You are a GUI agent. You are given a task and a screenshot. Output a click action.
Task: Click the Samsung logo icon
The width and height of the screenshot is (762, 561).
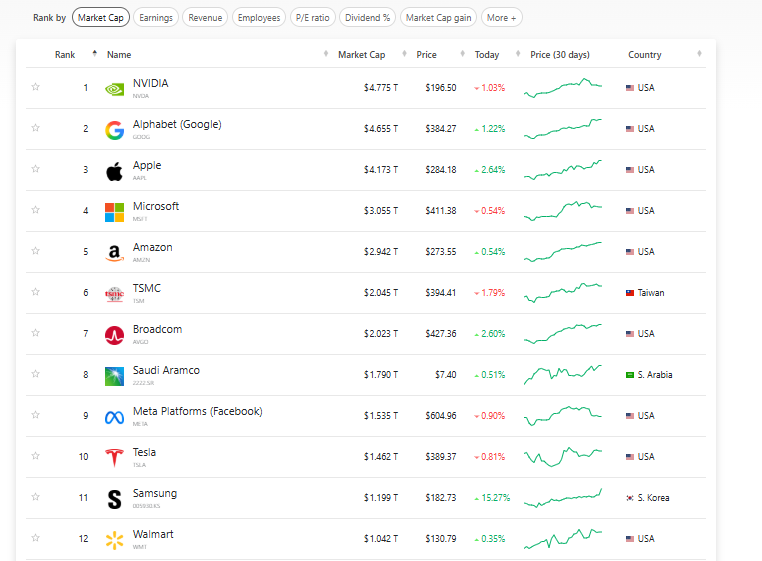[x=115, y=499]
